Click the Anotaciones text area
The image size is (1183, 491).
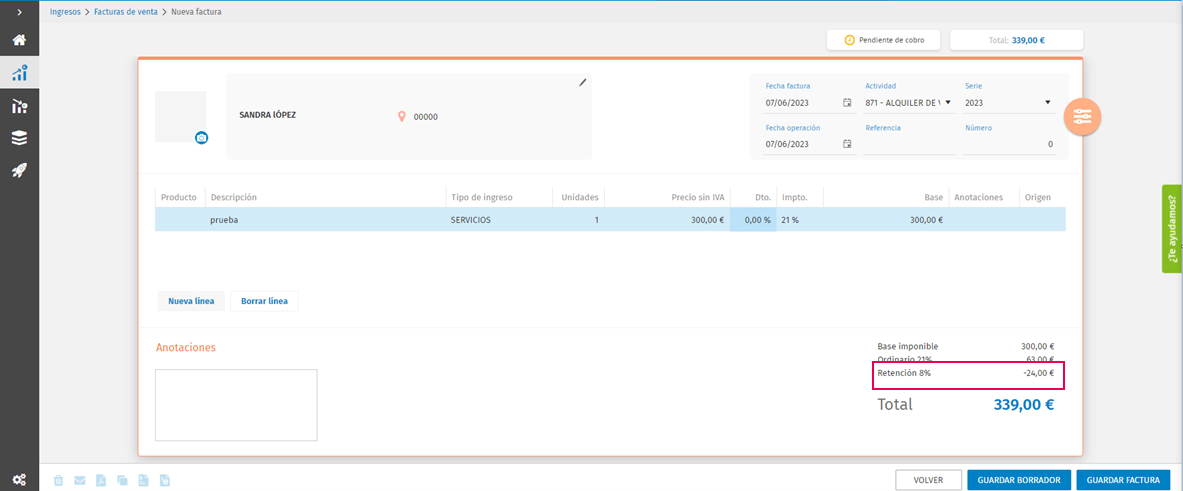coord(236,405)
